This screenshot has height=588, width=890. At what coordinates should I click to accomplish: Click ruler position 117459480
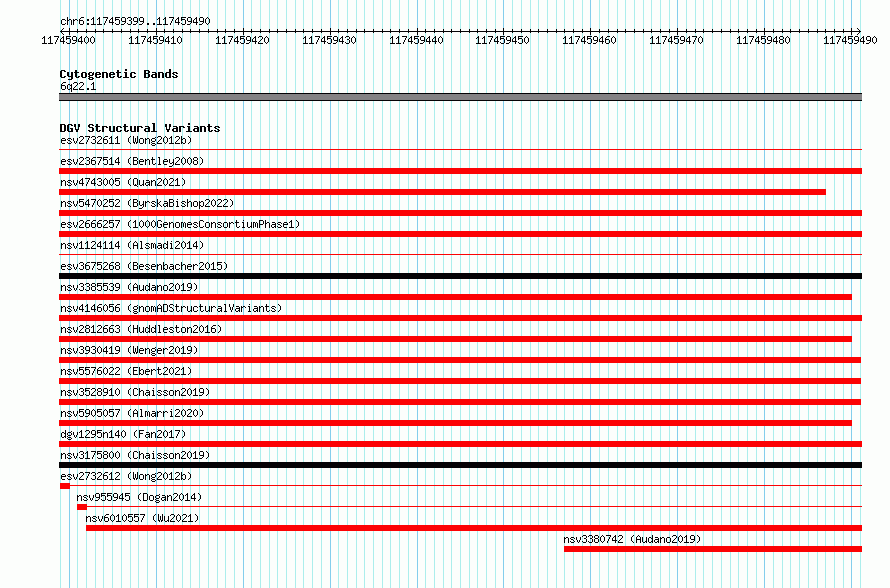[763, 40]
